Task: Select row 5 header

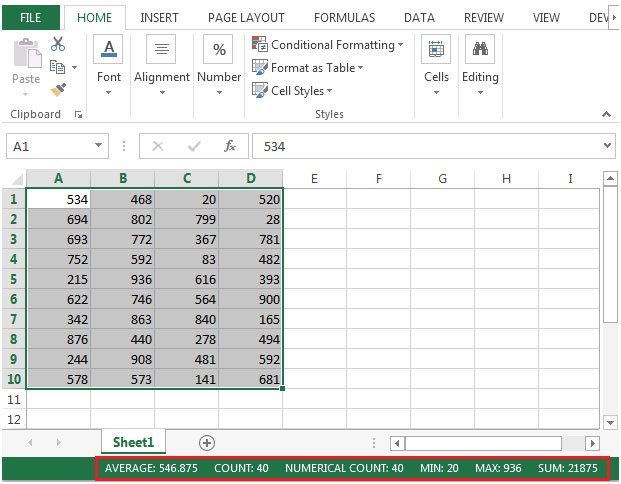Action: tap(13, 279)
